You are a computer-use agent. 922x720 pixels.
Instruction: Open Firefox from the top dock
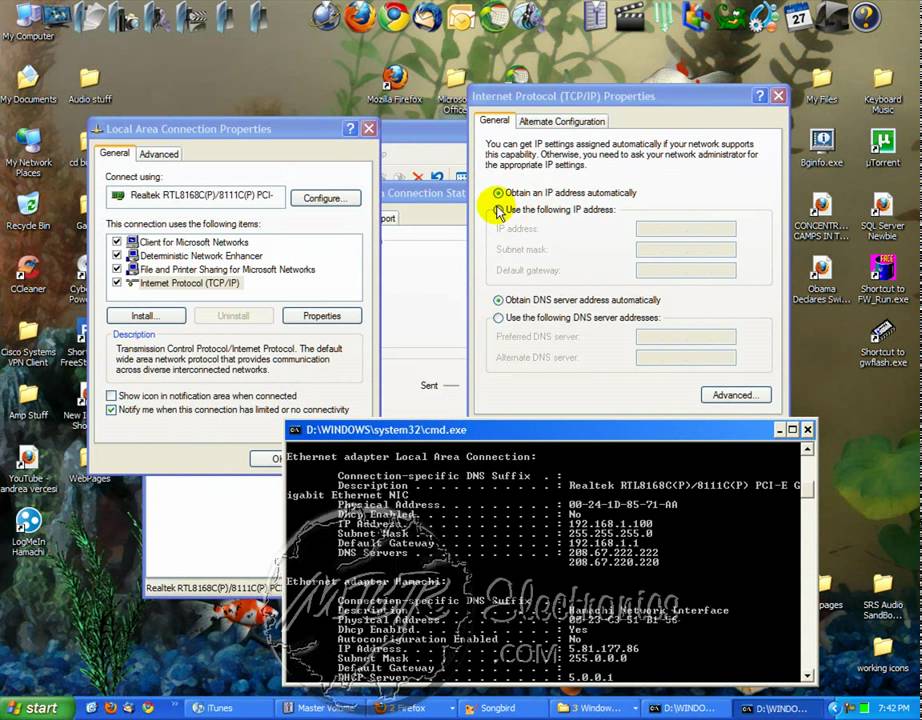pyautogui.click(x=359, y=16)
